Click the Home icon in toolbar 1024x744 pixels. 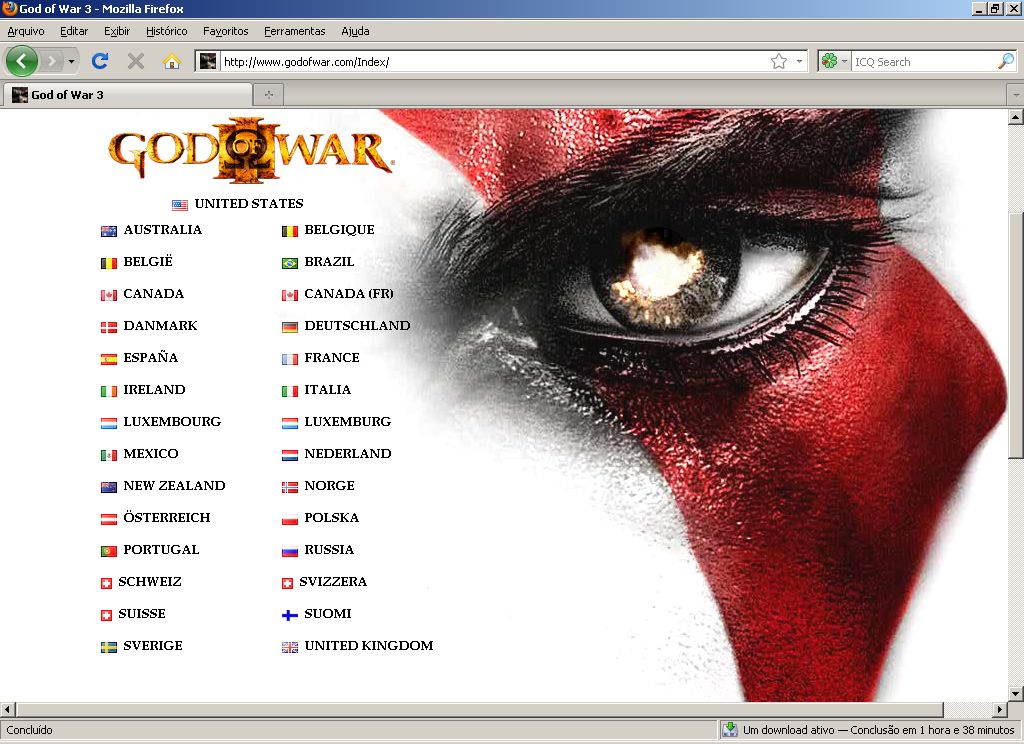click(x=171, y=61)
